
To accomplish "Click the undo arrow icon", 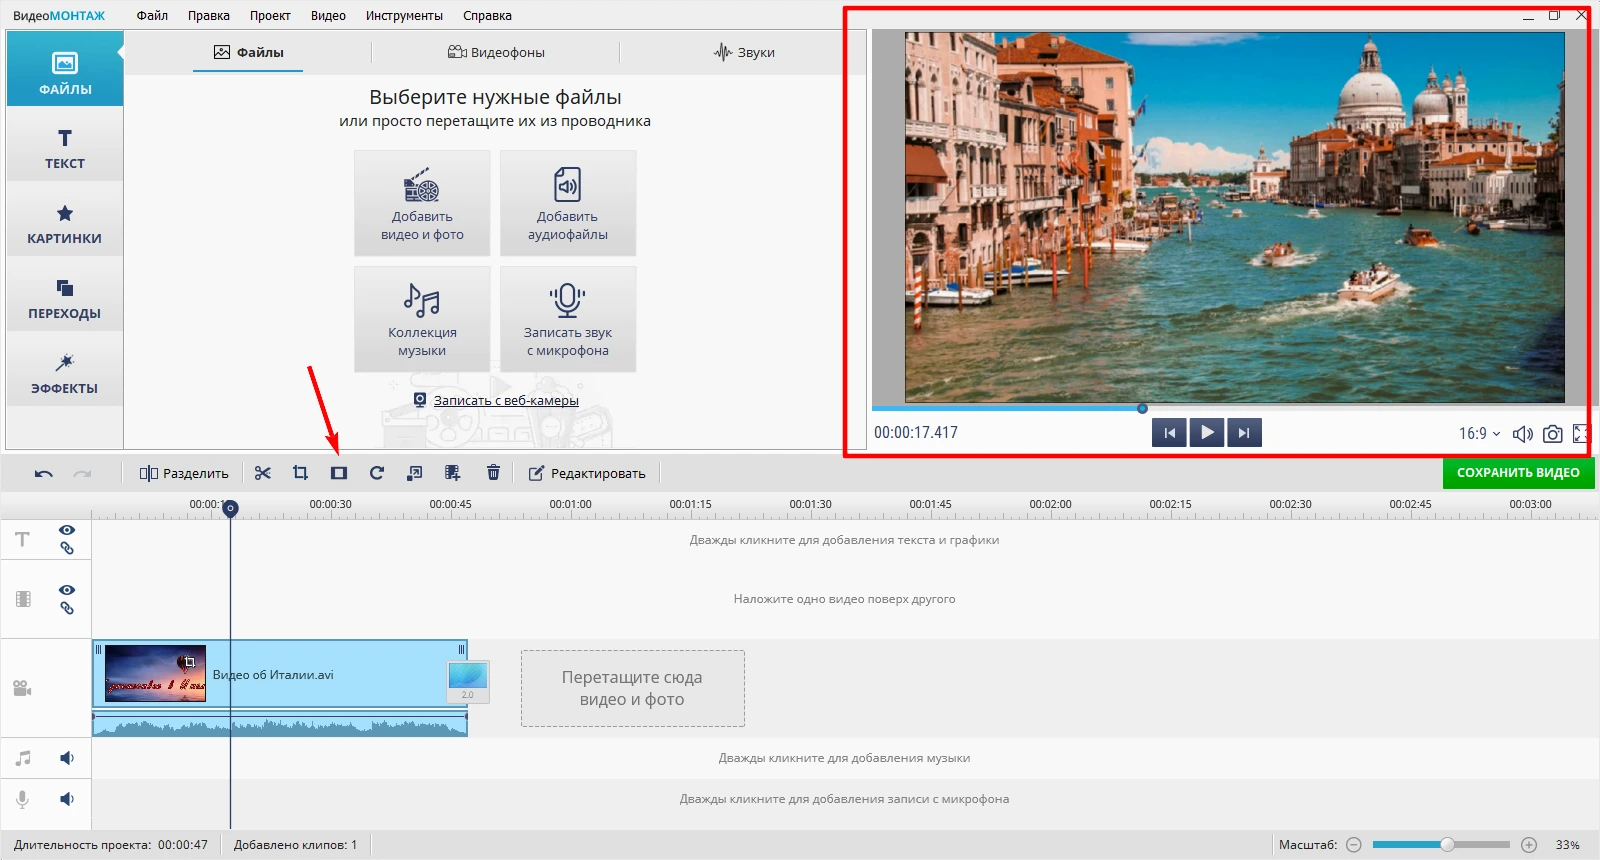I will [43, 474].
